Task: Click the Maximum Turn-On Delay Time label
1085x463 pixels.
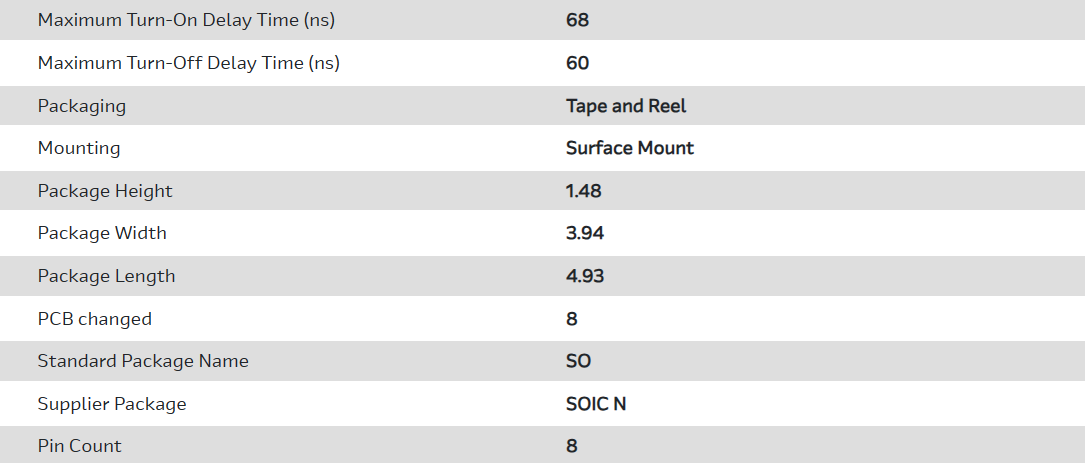Action: [188, 19]
